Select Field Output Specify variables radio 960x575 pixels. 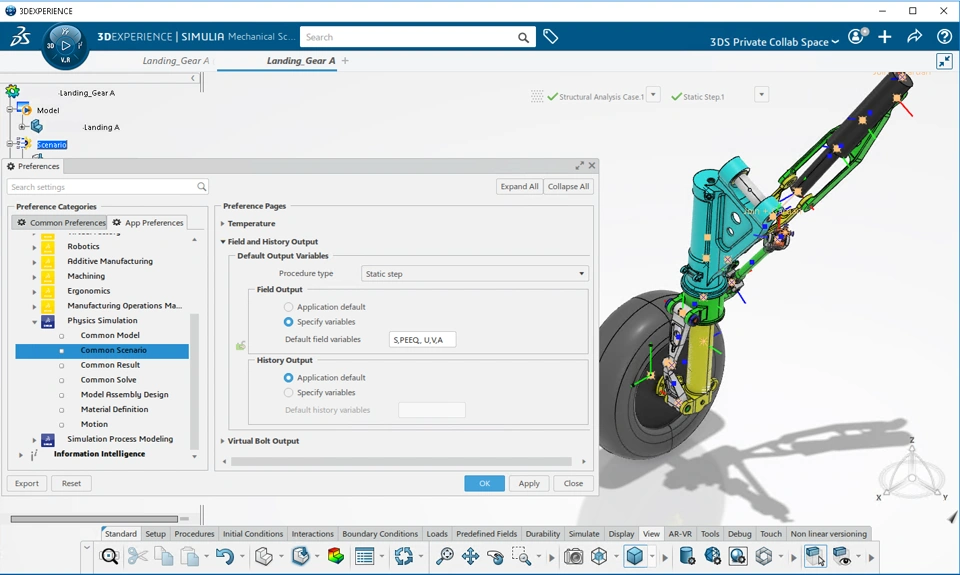tap(288, 321)
